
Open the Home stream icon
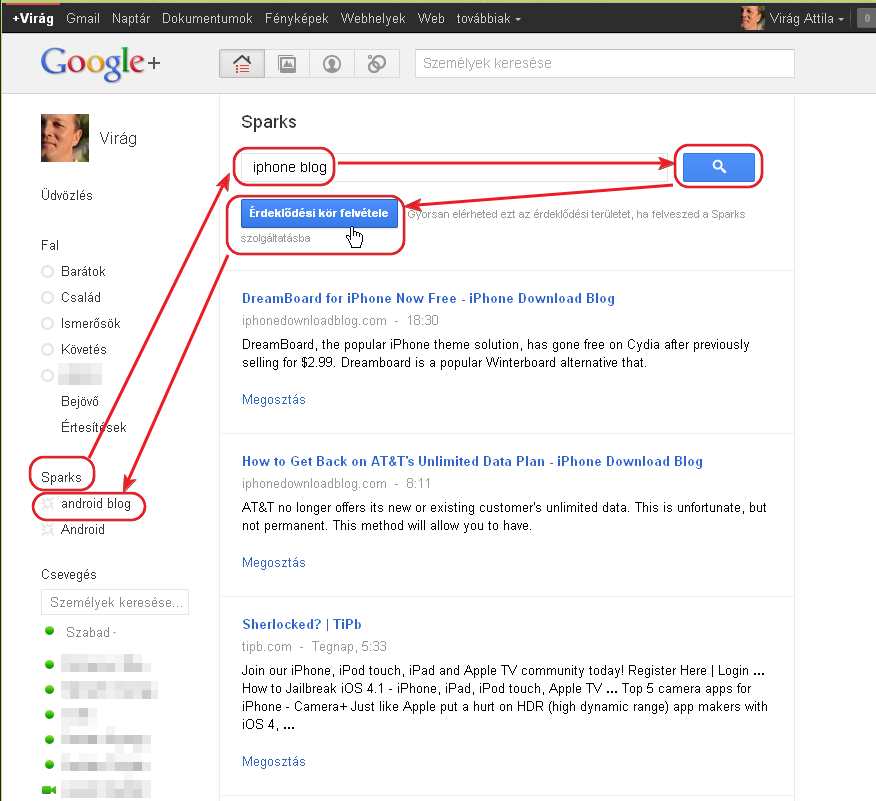pyautogui.click(x=242, y=64)
